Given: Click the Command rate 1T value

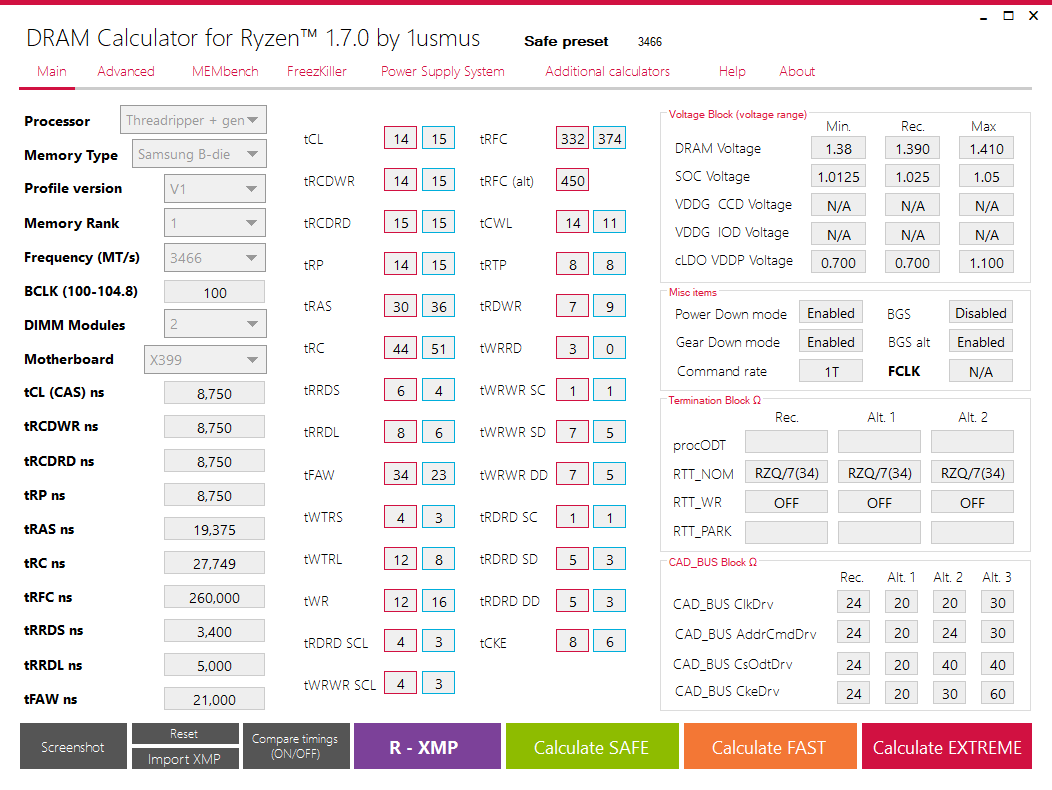Looking at the screenshot, I should coord(831,371).
